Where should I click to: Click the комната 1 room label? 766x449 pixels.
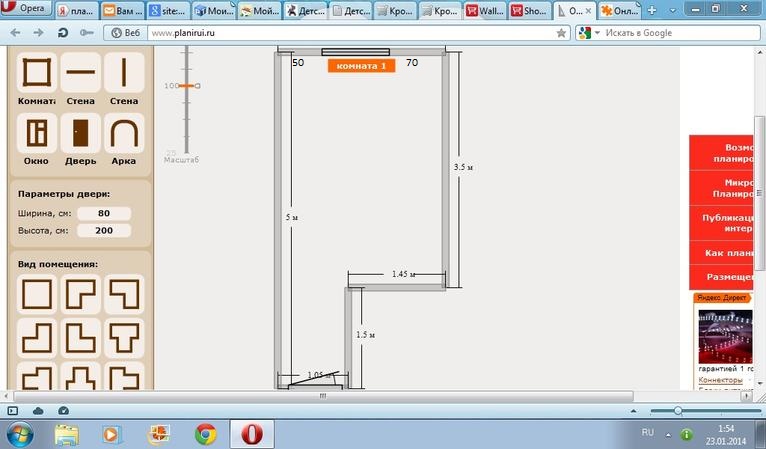(360, 65)
